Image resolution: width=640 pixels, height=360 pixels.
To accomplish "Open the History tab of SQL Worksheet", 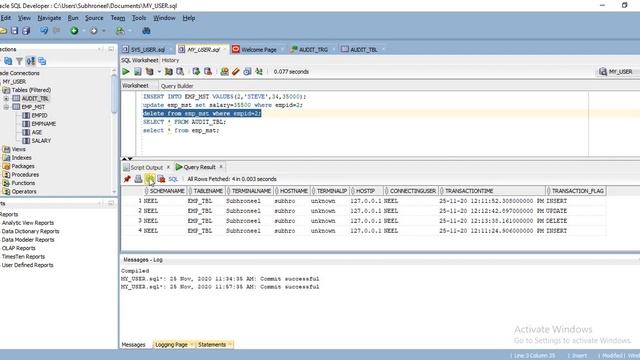I will pos(170,60).
